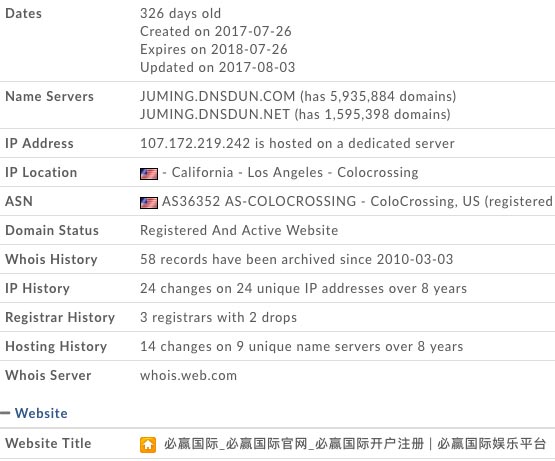Open the Website section heading link
Viewport: 555px width, 461px height.
41,413
